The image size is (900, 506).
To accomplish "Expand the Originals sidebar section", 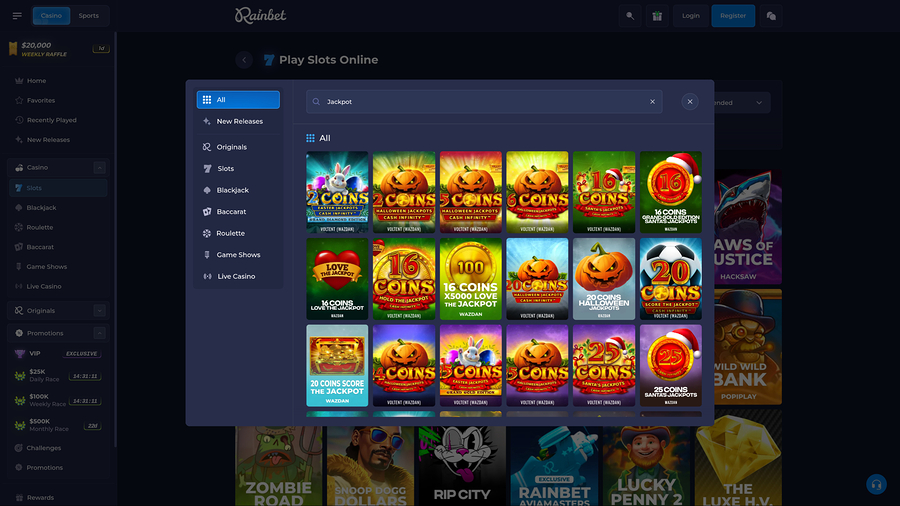I will coord(99,310).
